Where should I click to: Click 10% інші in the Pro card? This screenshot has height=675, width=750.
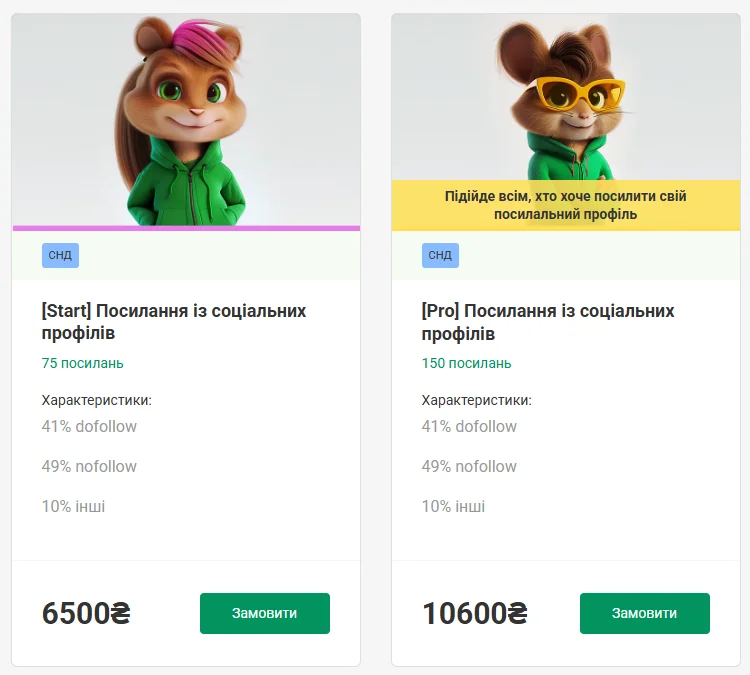point(453,506)
